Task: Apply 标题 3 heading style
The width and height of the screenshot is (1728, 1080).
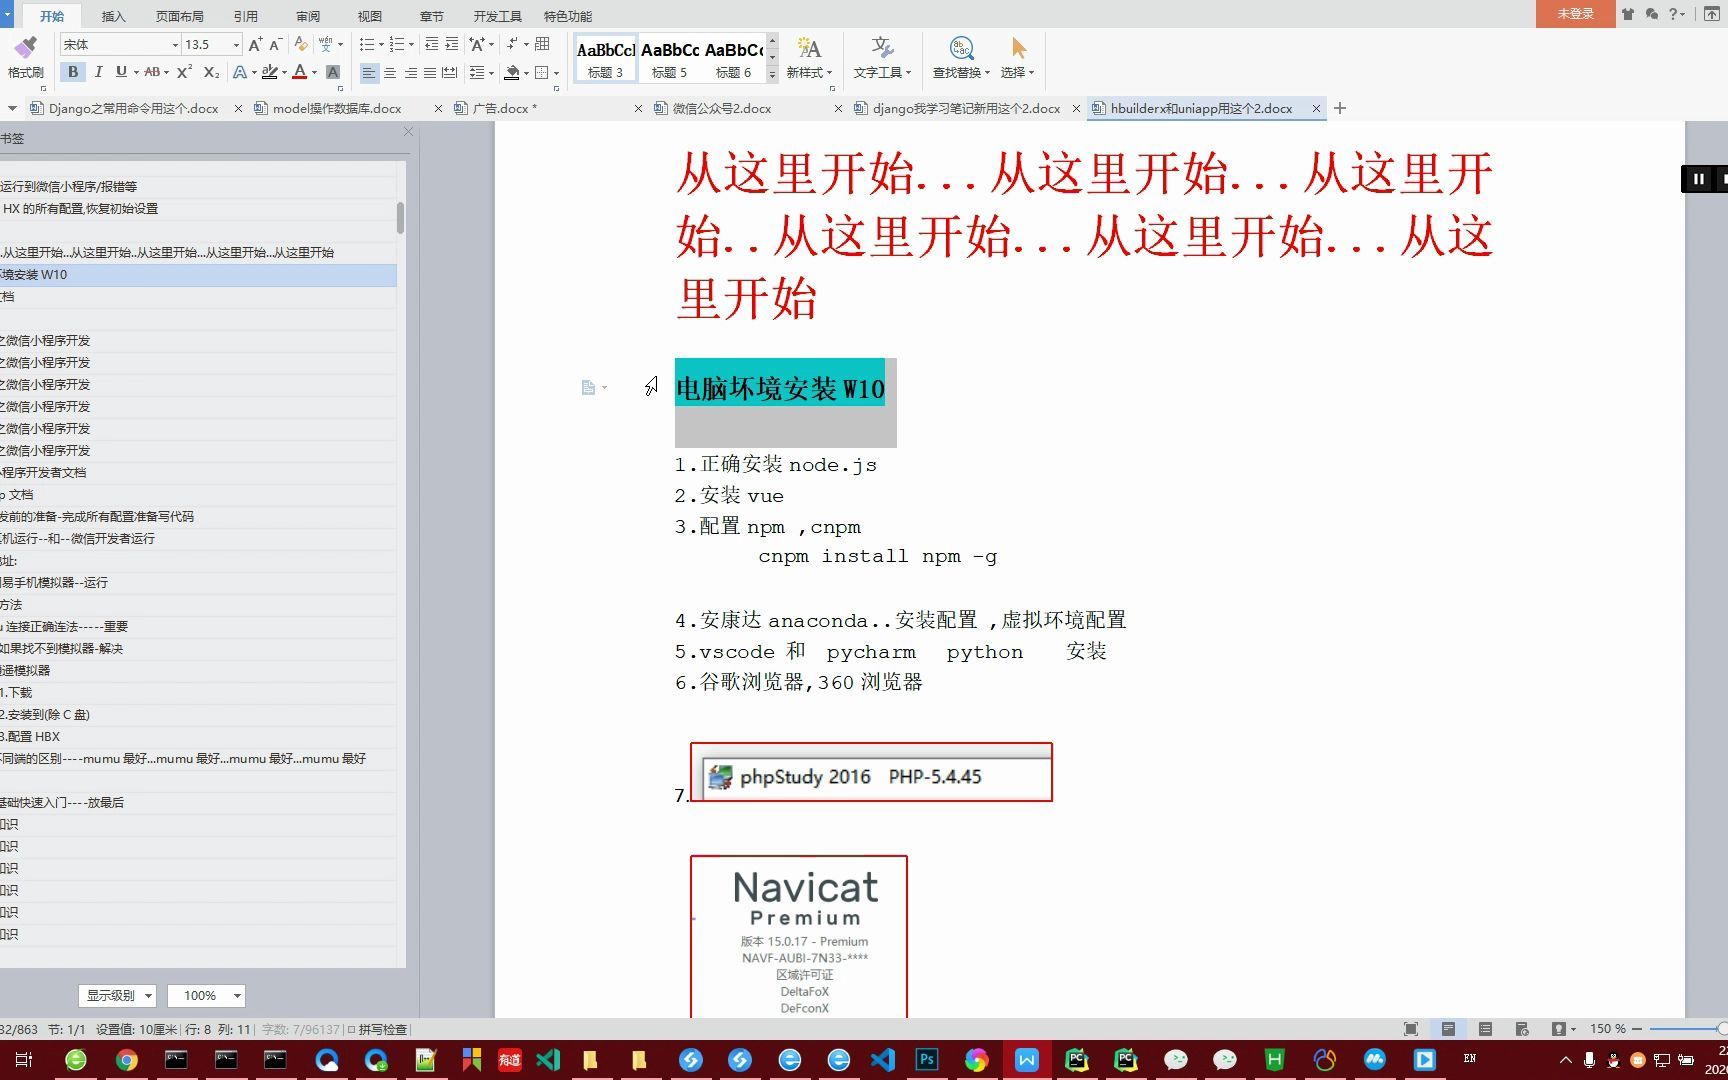Action: (x=605, y=59)
